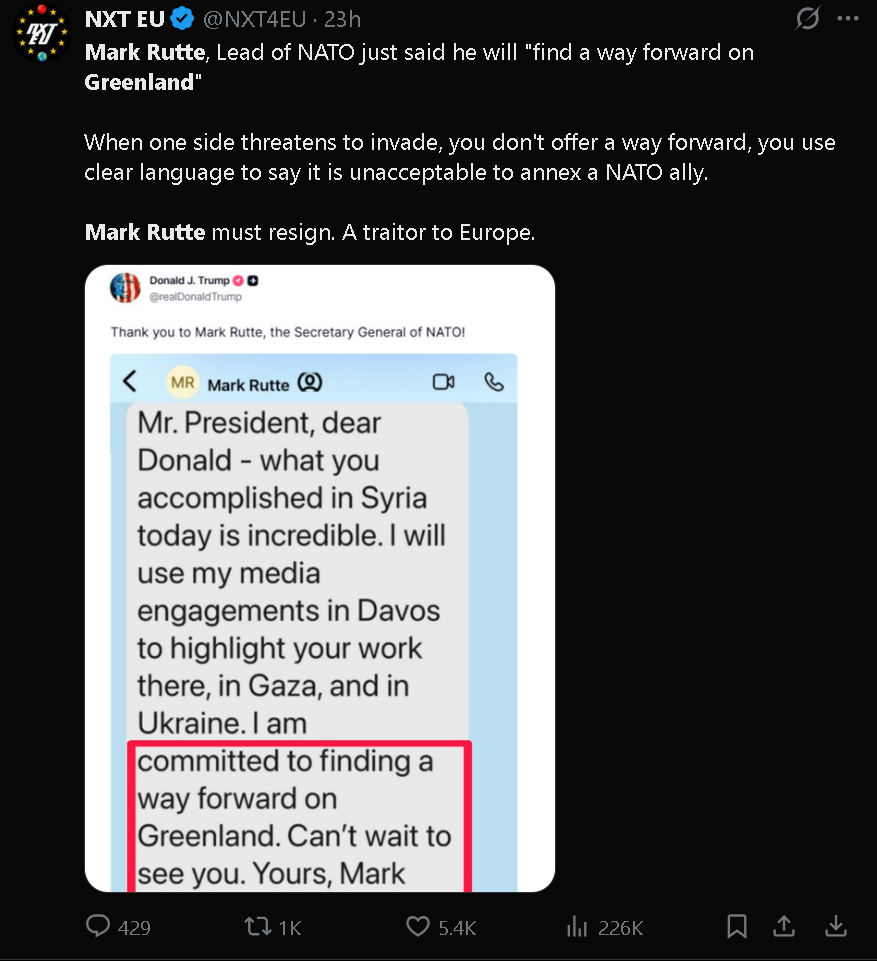Click the download arrow icon

(x=835, y=927)
